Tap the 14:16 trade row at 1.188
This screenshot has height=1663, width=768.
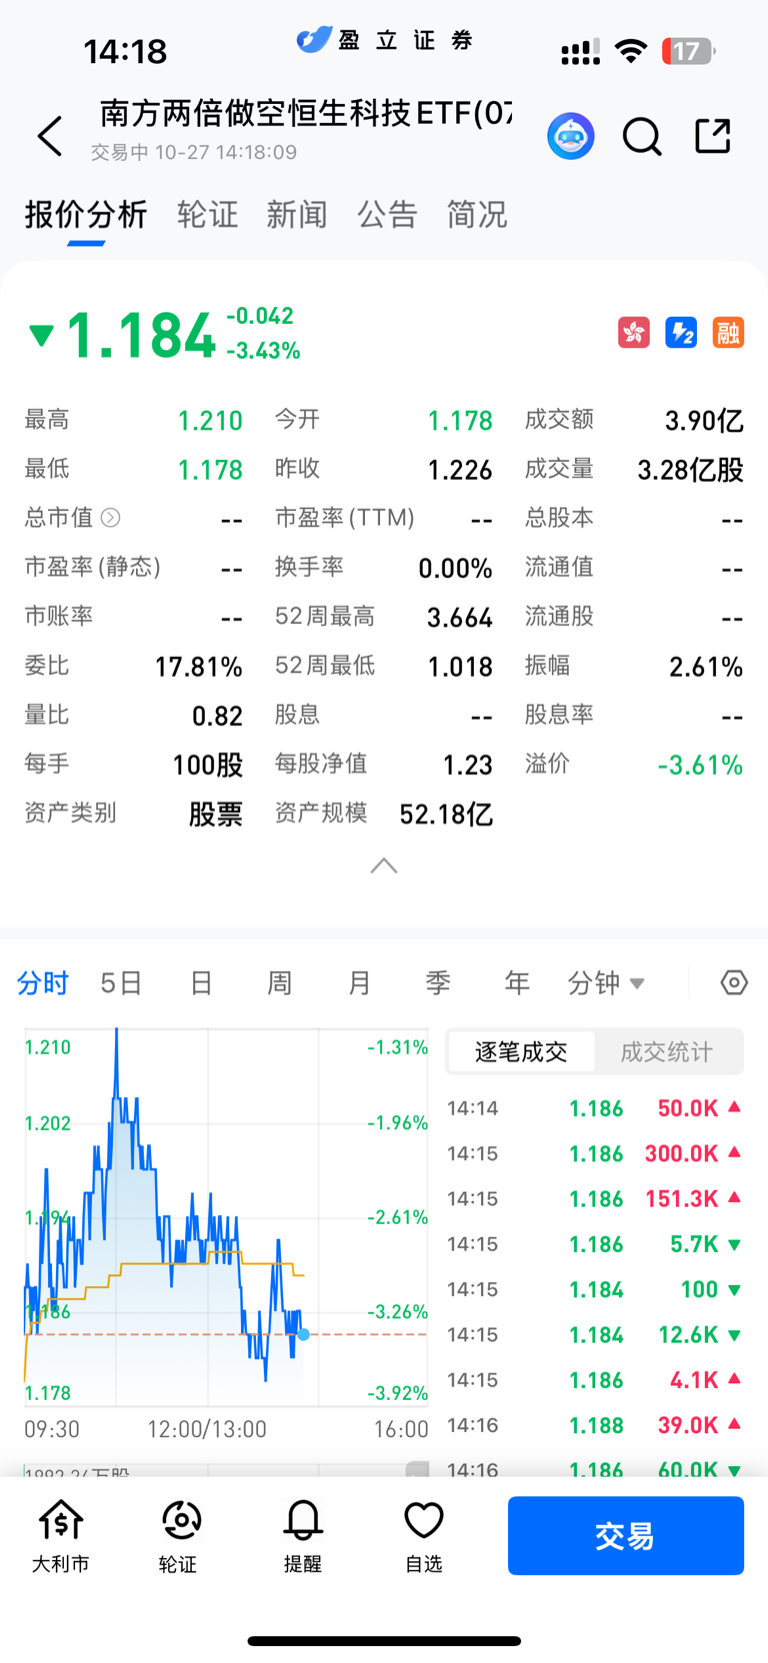(x=594, y=1425)
